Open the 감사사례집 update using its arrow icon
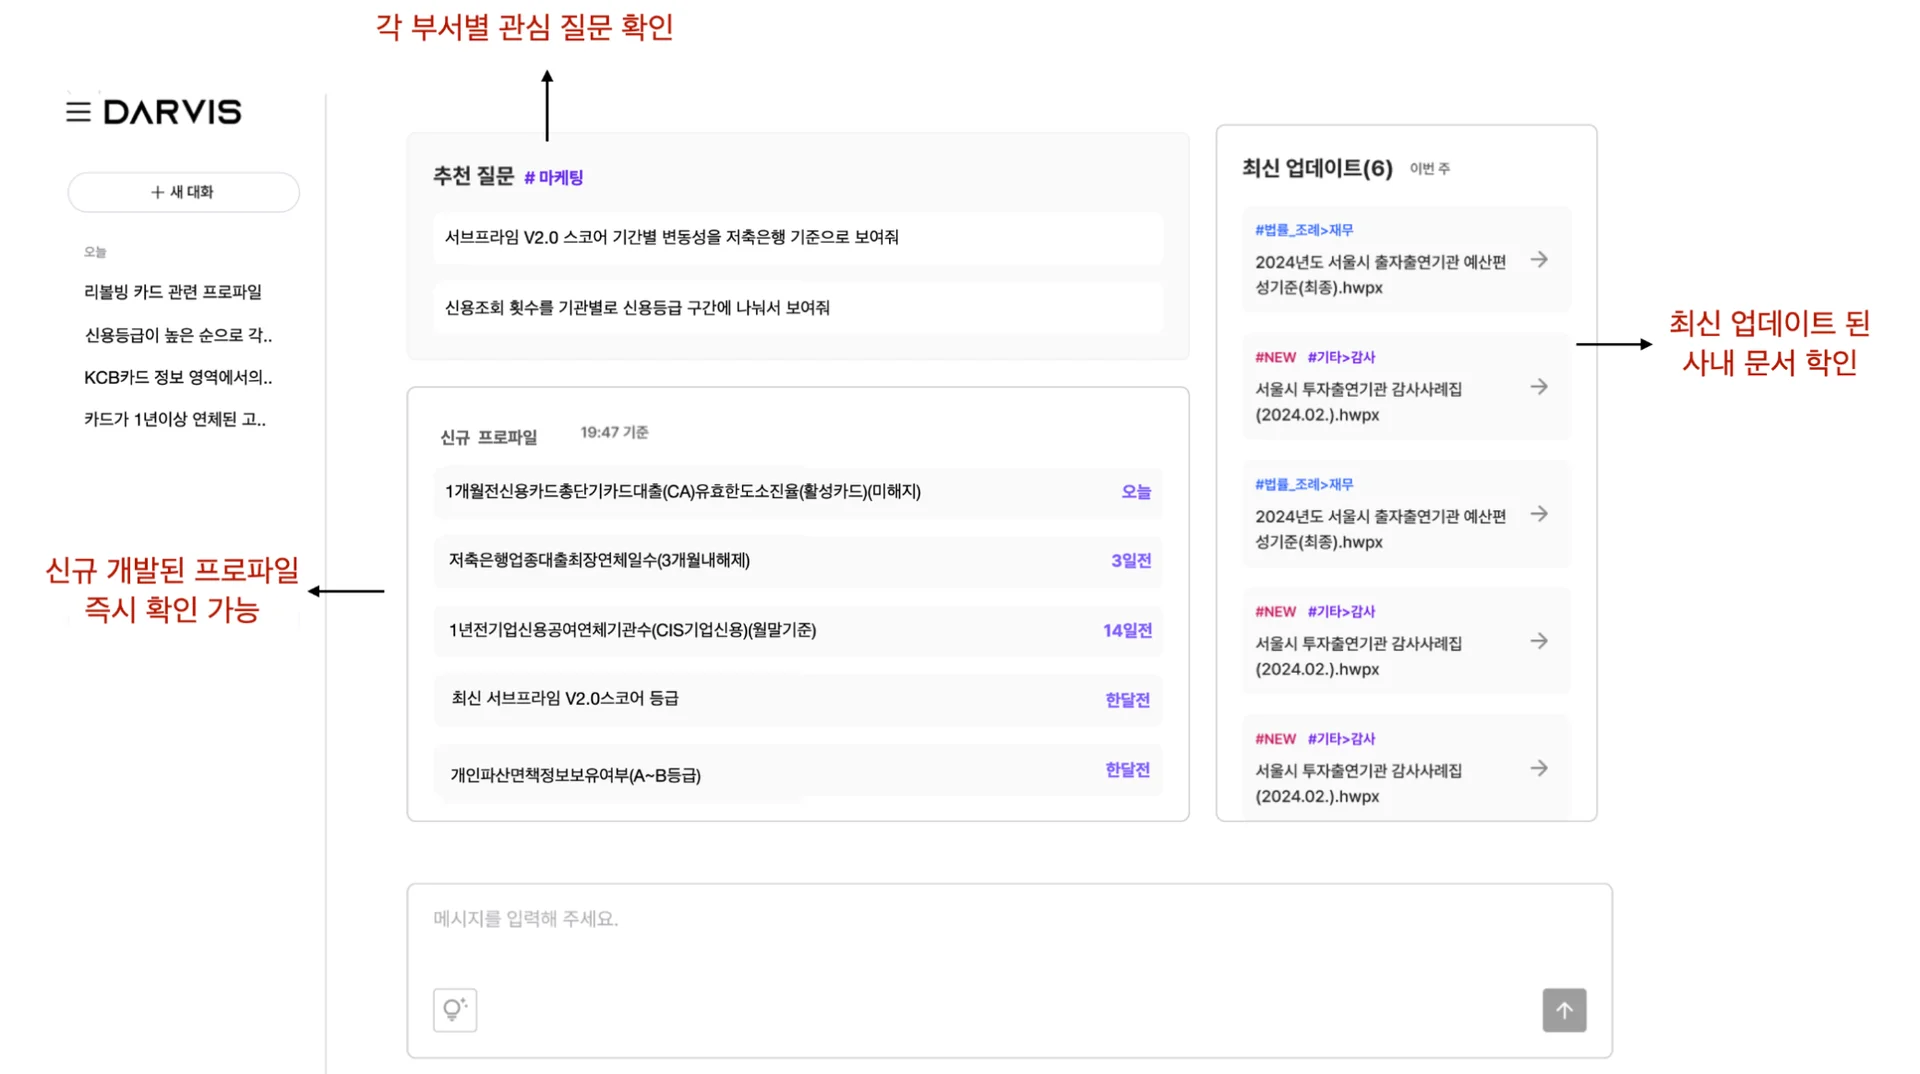 pyautogui.click(x=1539, y=386)
